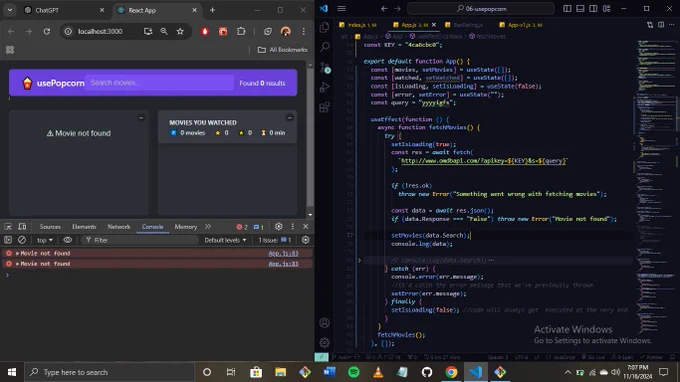Open Default levels dropdown in console
The width and height of the screenshot is (680, 382).
tap(225, 240)
